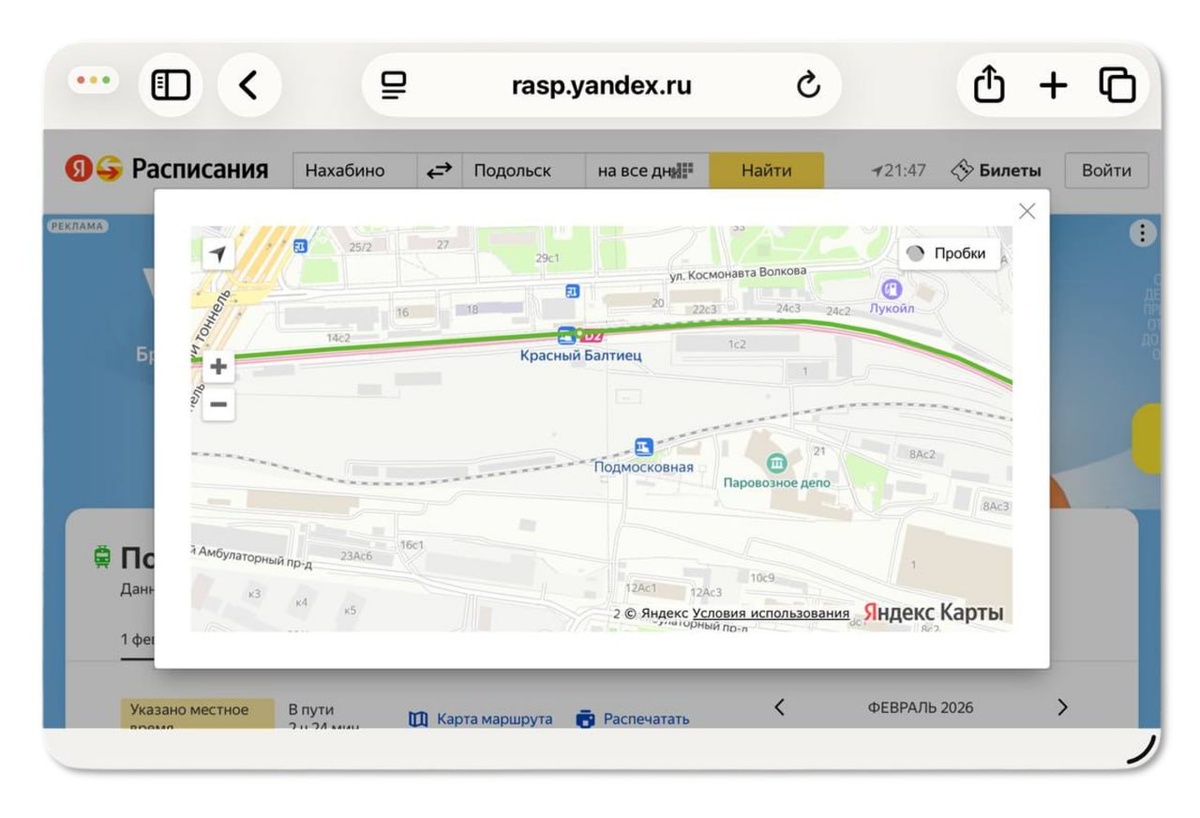Open the Safari share sheet
Screen dimensions: 1200x818
click(989, 85)
